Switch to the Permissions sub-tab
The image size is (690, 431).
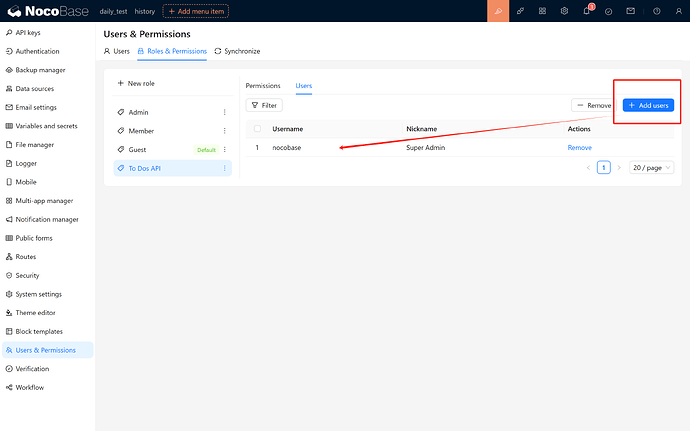point(263,85)
